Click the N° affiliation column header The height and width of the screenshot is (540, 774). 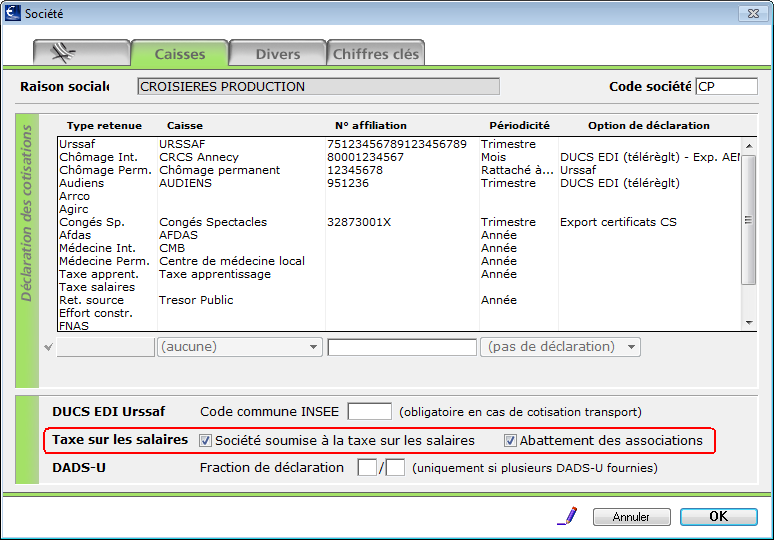(x=371, y=125)
